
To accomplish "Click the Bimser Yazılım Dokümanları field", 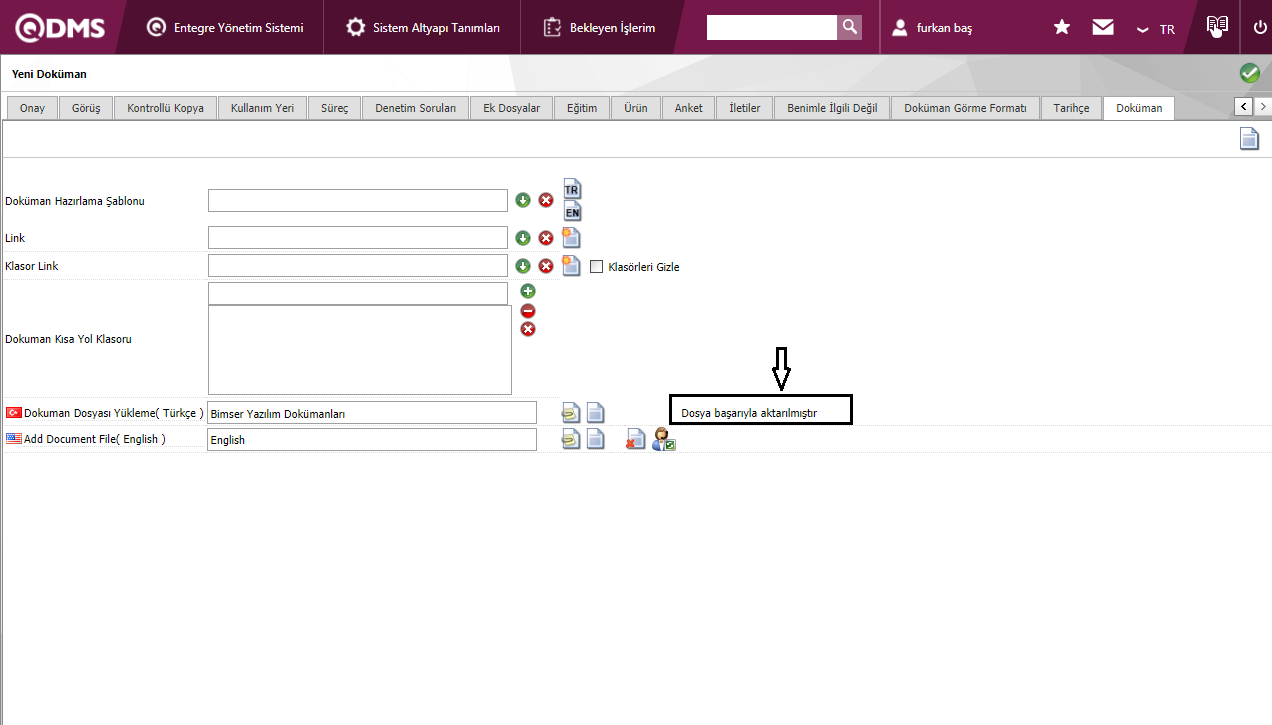I will [372, 413].
